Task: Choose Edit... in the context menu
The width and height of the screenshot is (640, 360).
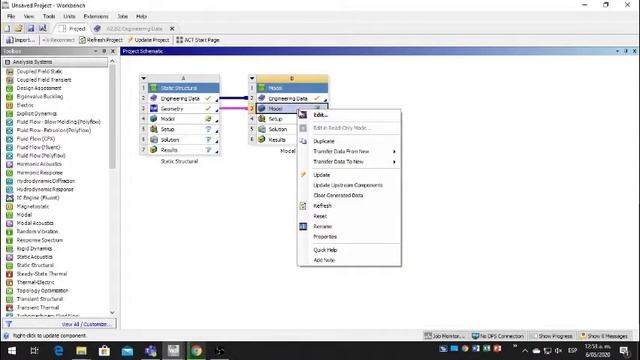Action: pyautogui.click(x=349, y=115)
